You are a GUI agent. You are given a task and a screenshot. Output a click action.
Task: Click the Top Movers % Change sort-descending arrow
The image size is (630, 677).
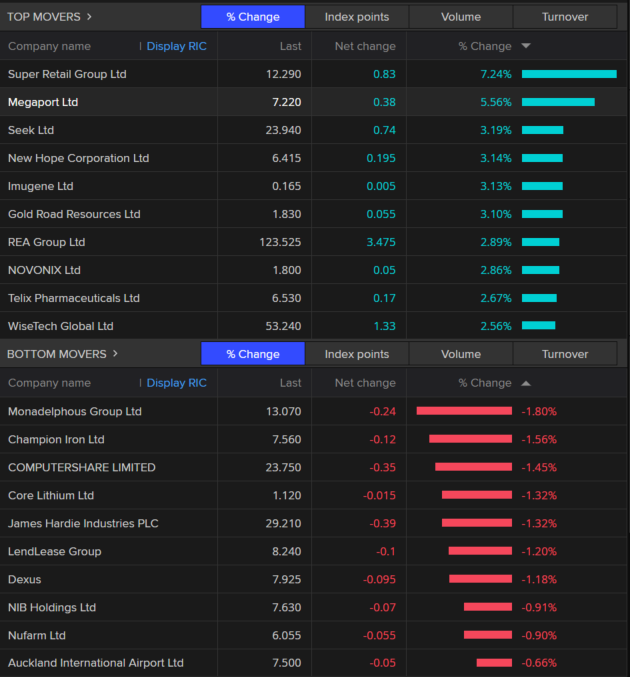(x=526, y=46)
